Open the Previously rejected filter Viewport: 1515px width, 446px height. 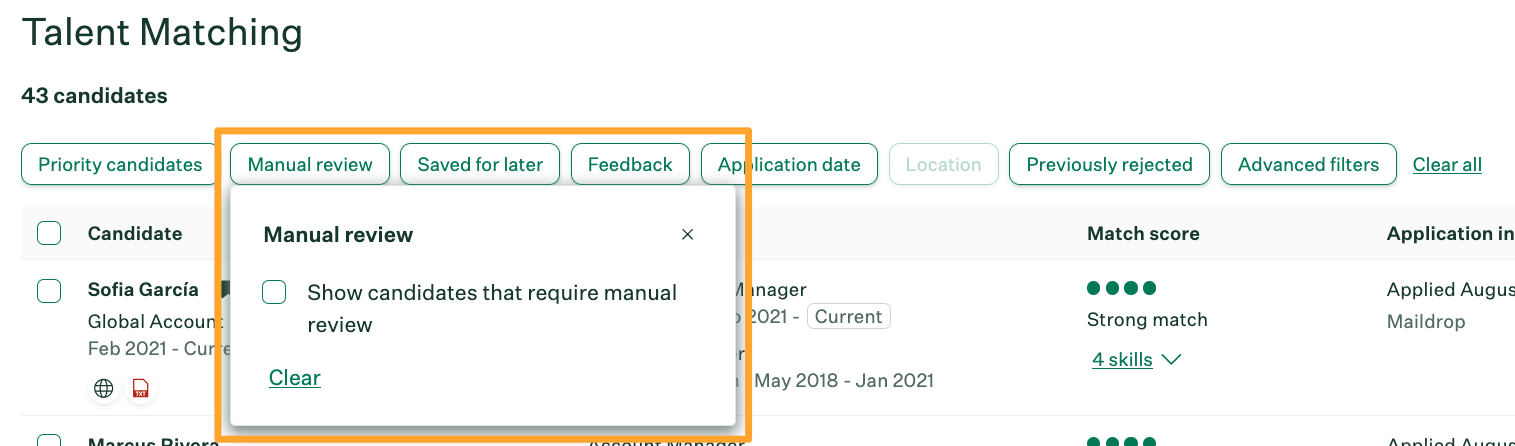click(1109, 165)
